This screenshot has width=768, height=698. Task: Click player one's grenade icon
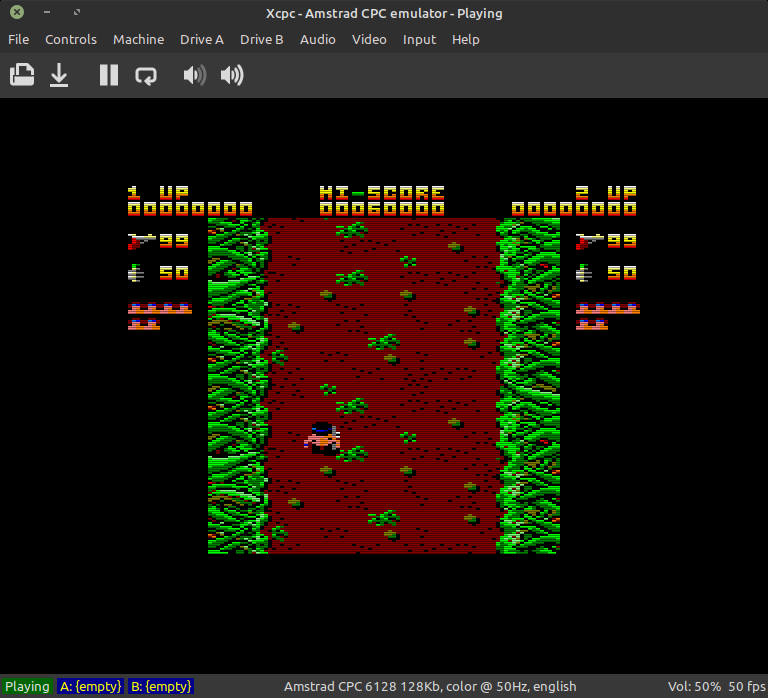tap(136, 273)
